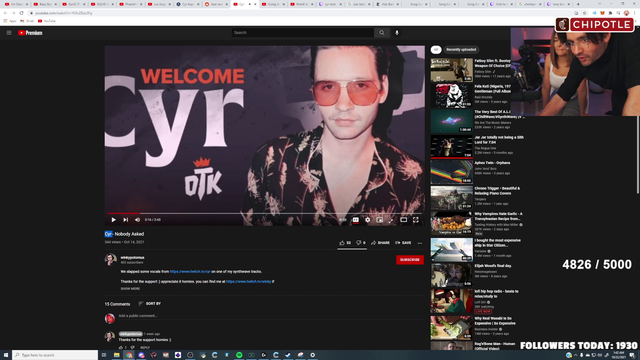Toggle the autoplay switch in the player
This screenshot has height=360, width=640.
[343, 220]
